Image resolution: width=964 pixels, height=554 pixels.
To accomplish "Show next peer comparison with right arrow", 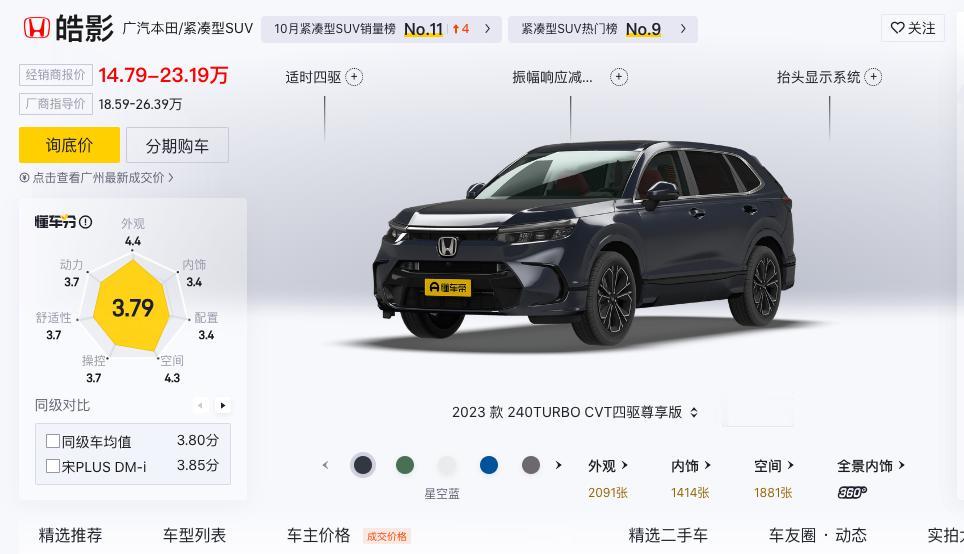I will [x=223, y=405].
